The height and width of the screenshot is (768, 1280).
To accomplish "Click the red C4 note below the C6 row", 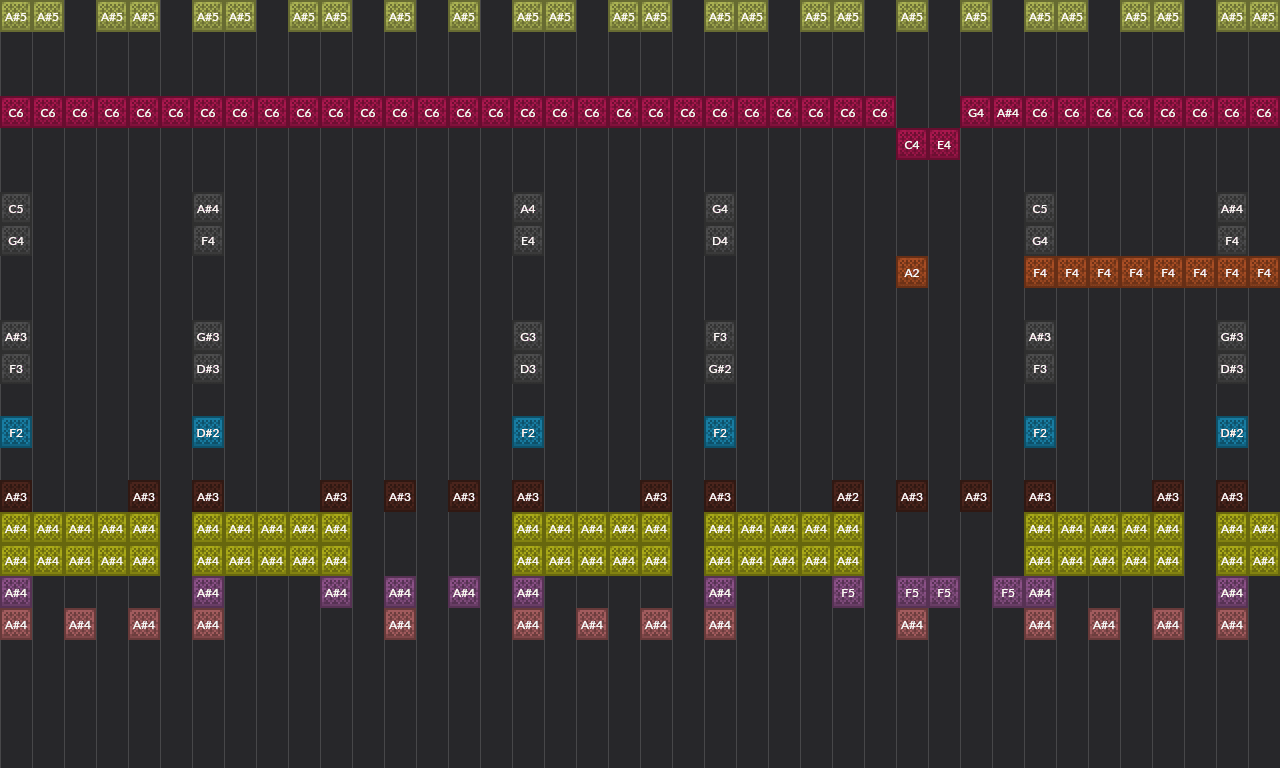I will 911,144.
